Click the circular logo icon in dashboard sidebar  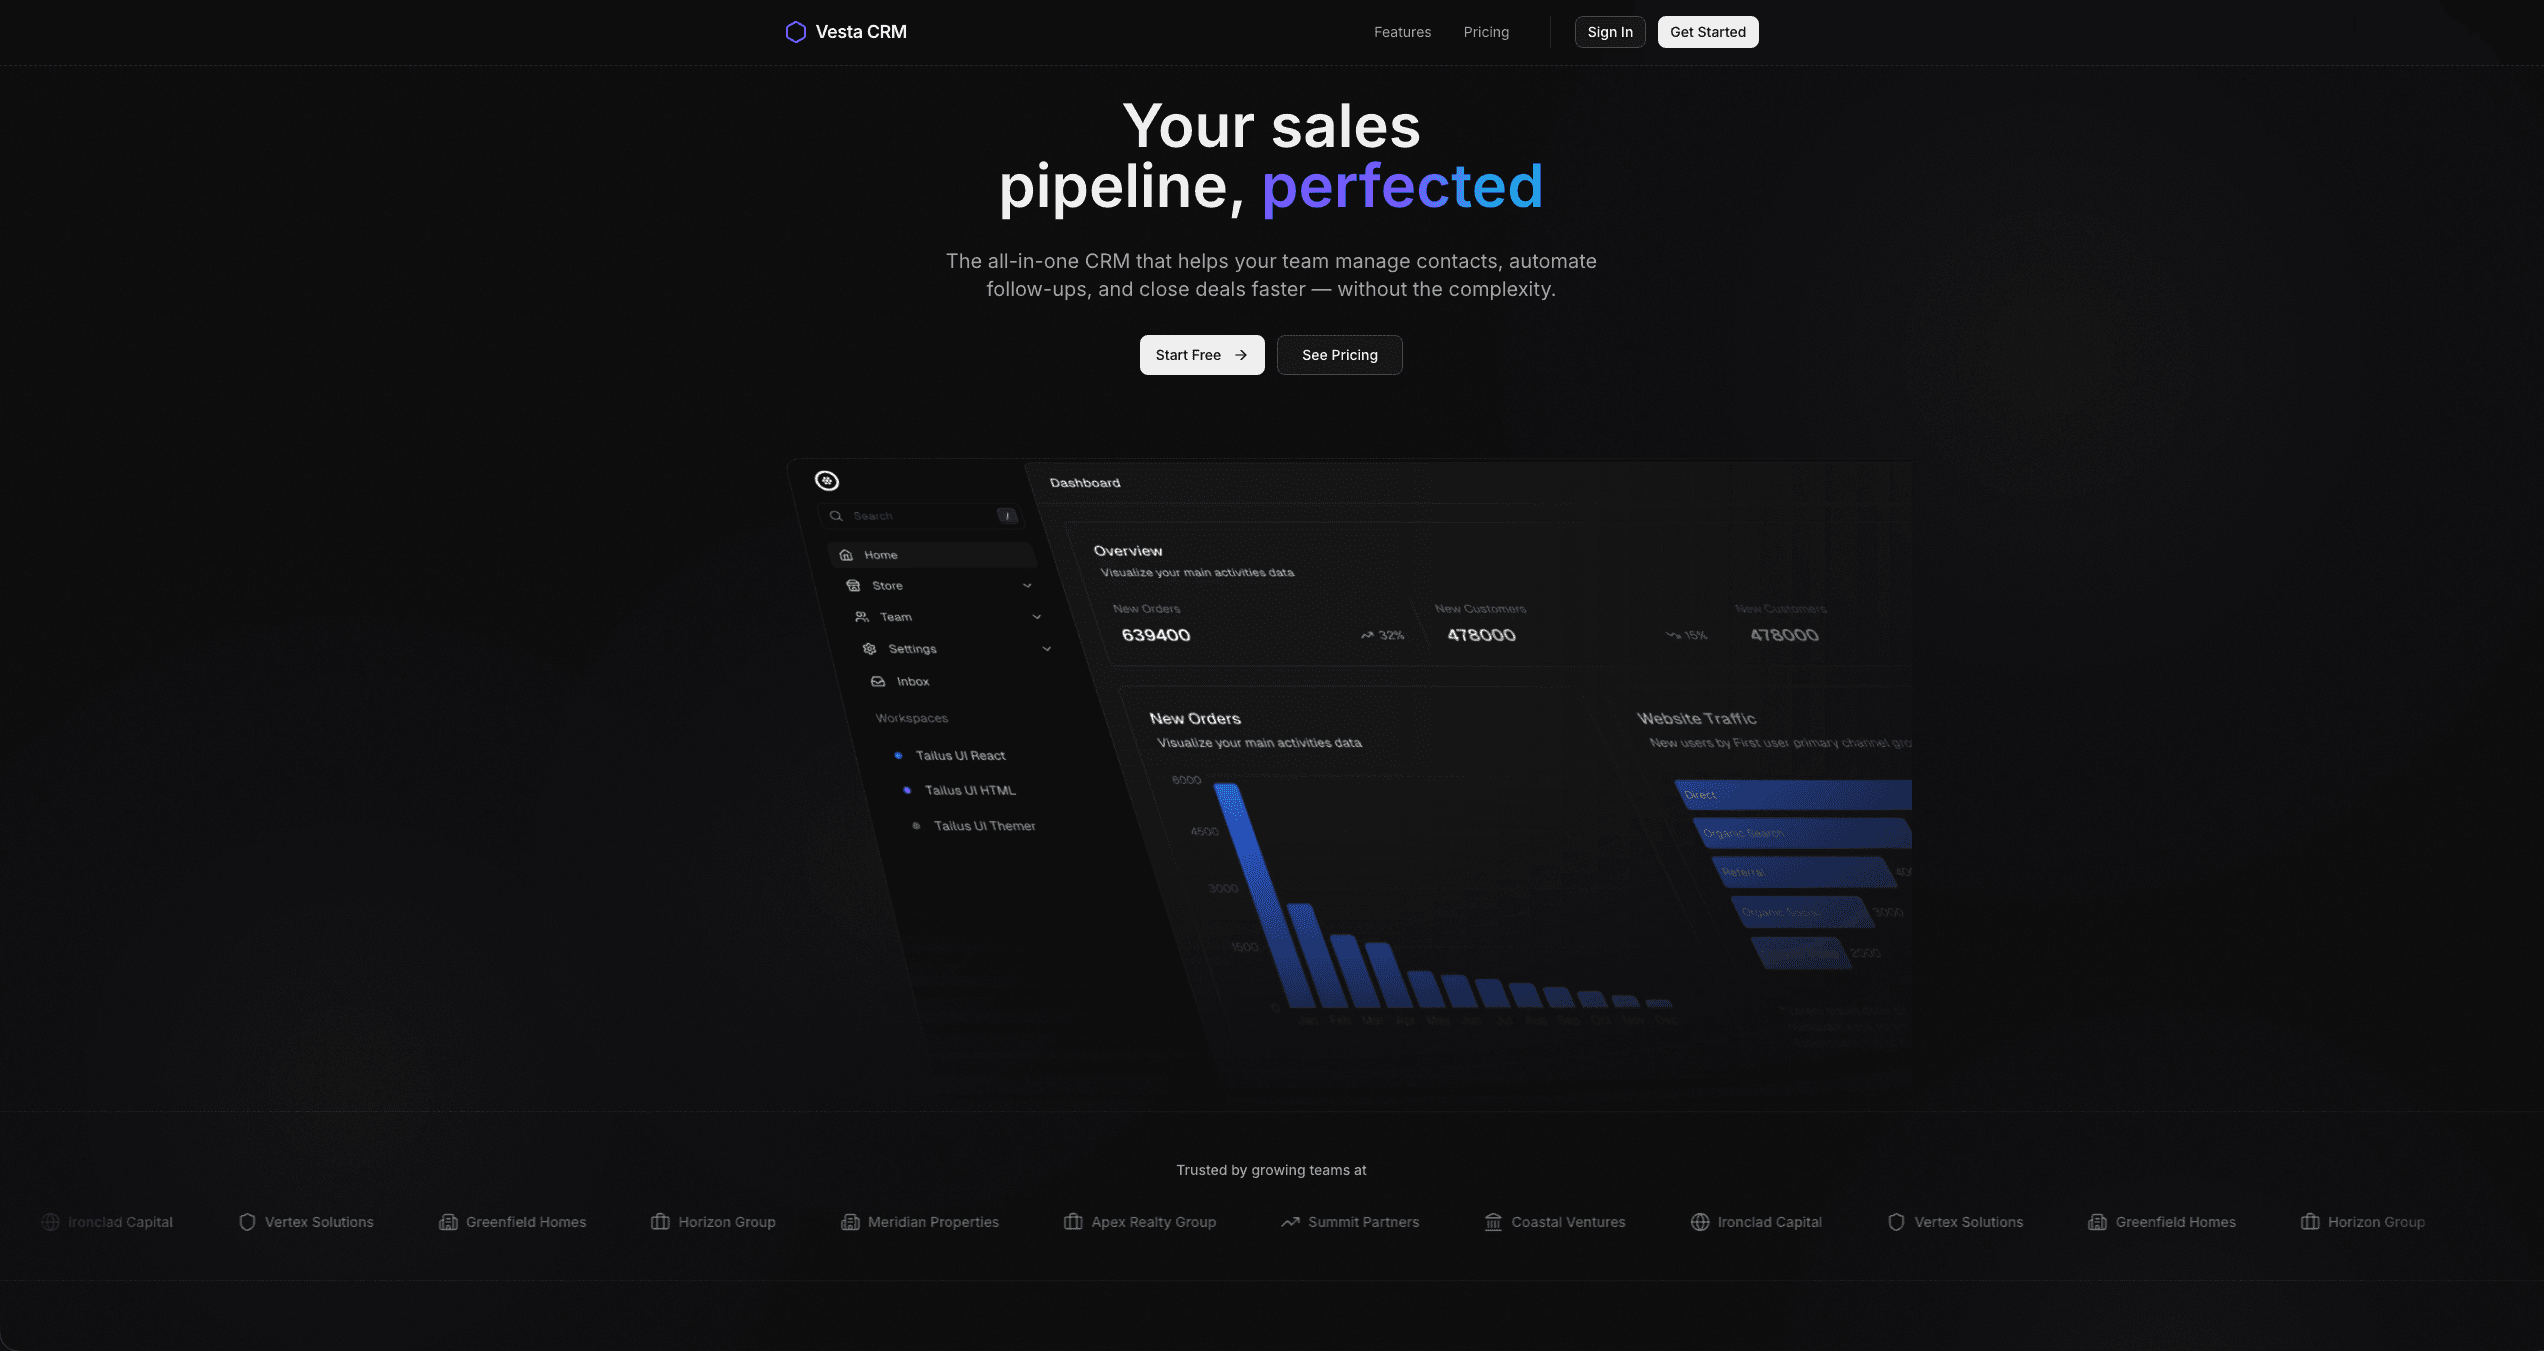tap(827, 481)
